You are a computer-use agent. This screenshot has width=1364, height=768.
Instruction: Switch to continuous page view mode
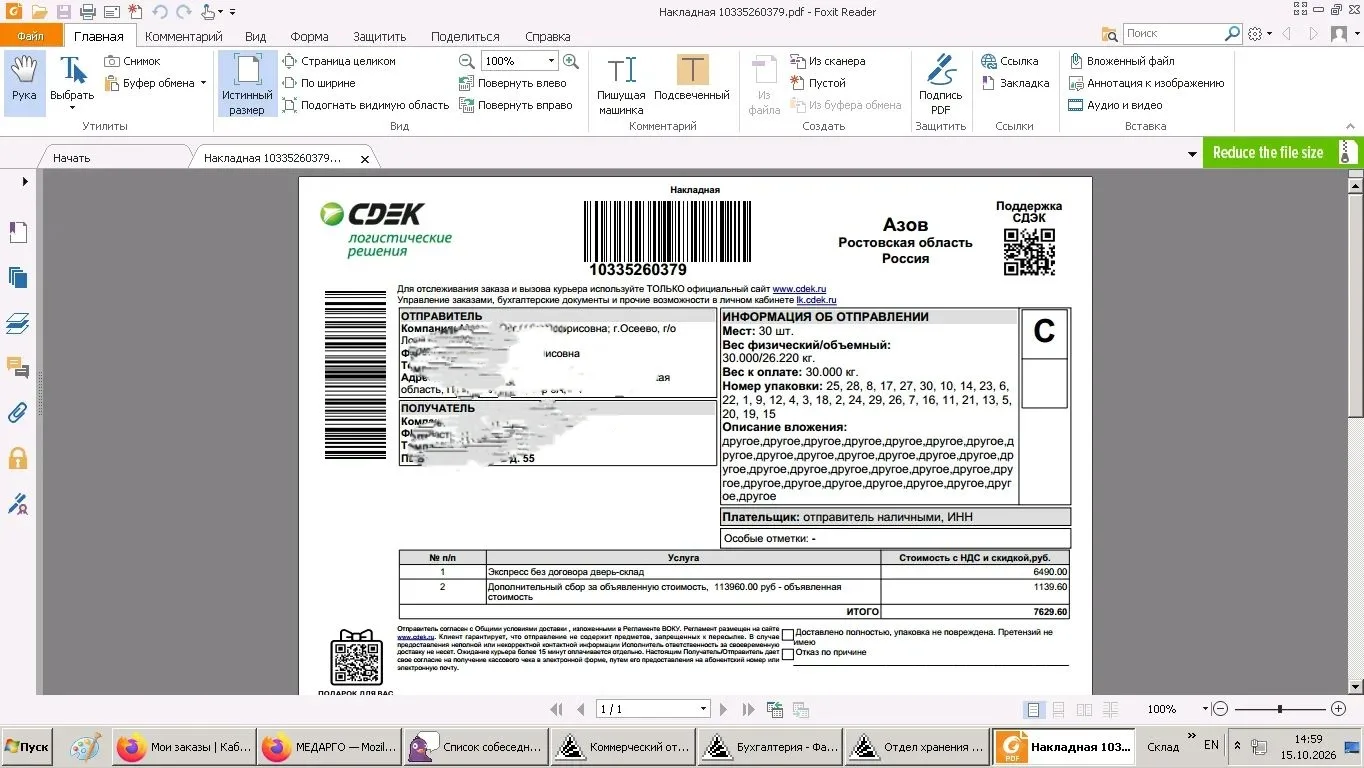[1059, 709]
